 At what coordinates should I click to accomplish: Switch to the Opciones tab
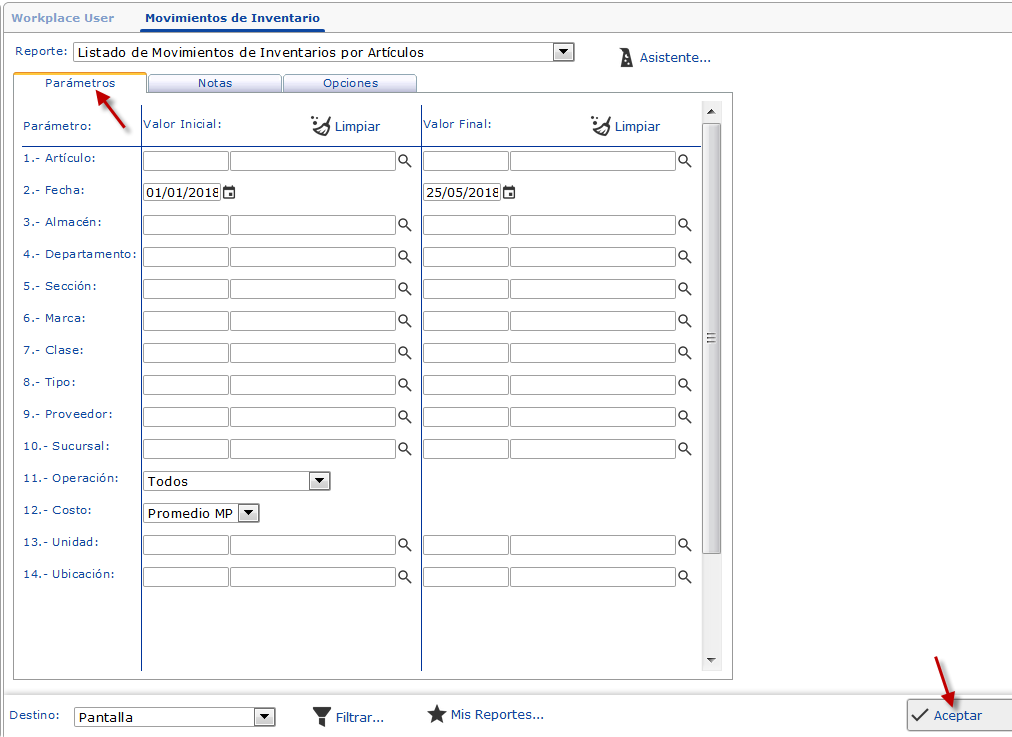pyautogui.click(x=350, y=83)
